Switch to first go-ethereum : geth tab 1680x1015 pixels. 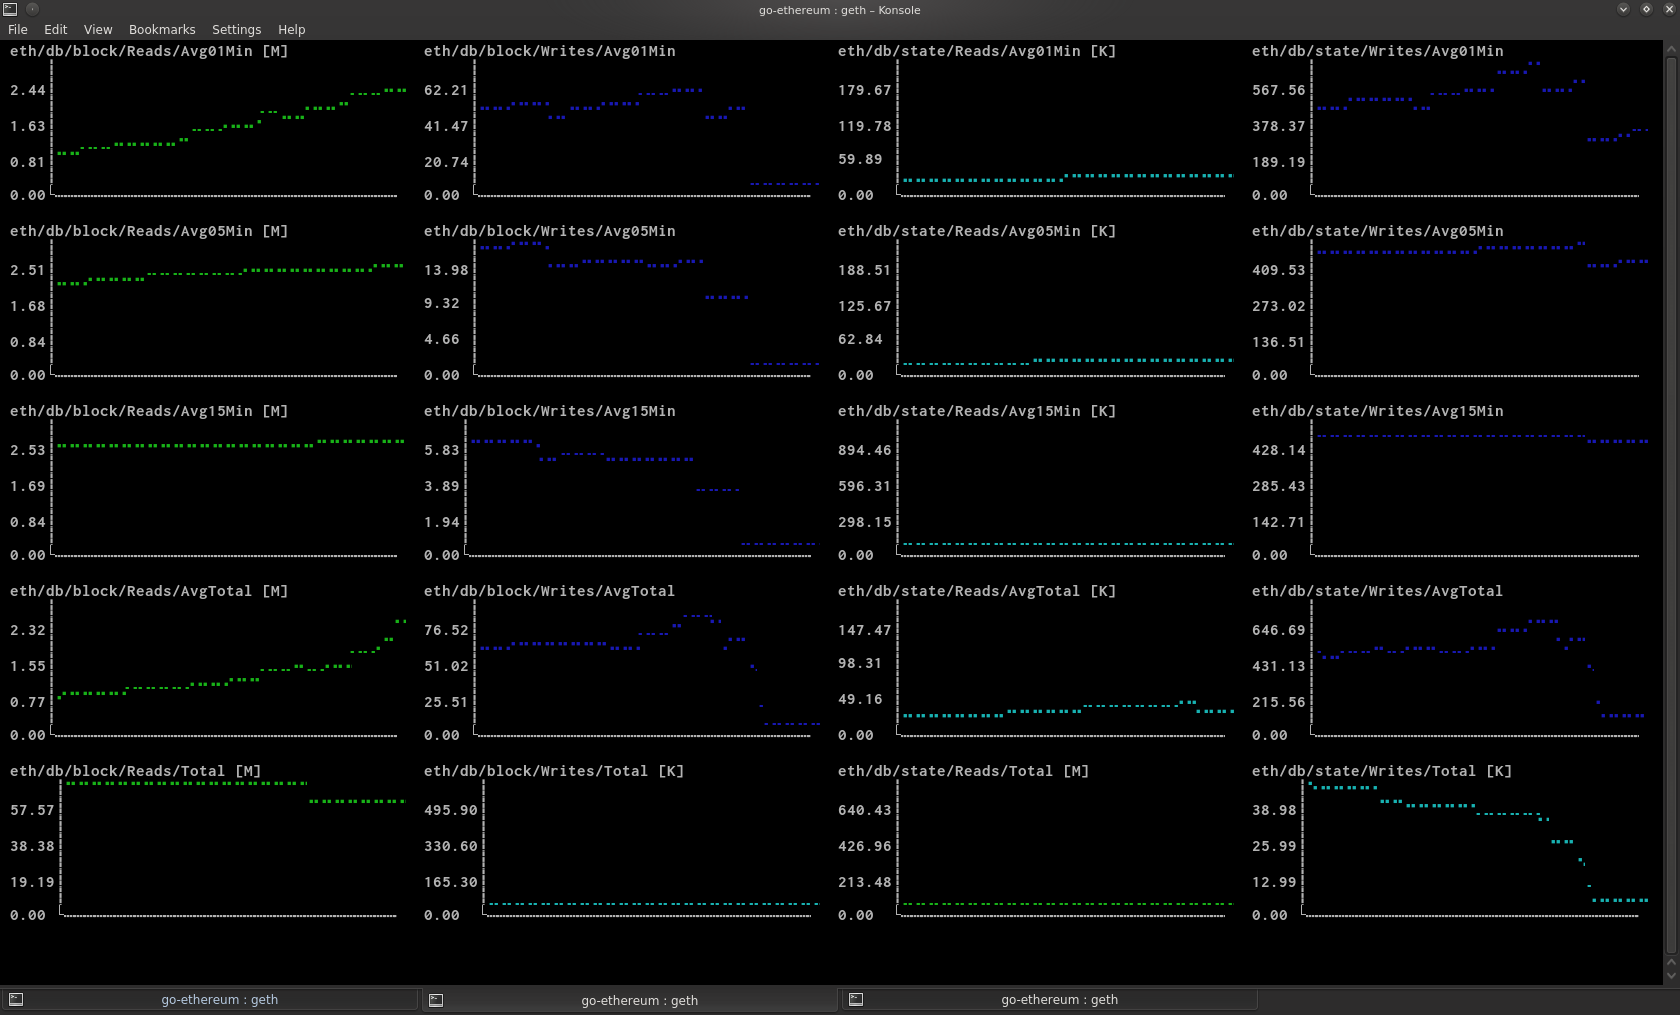(210, 999)
